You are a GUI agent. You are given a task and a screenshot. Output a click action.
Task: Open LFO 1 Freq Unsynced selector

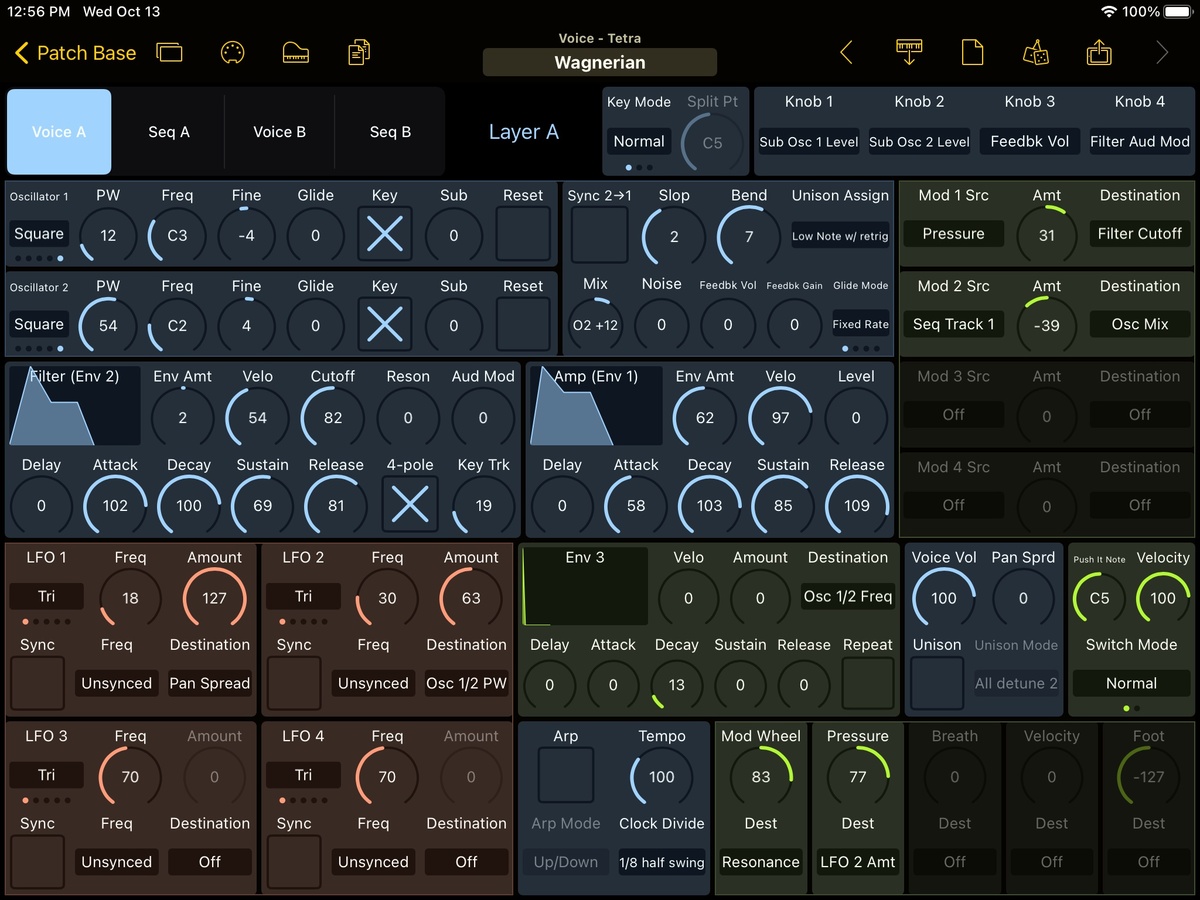116,684
